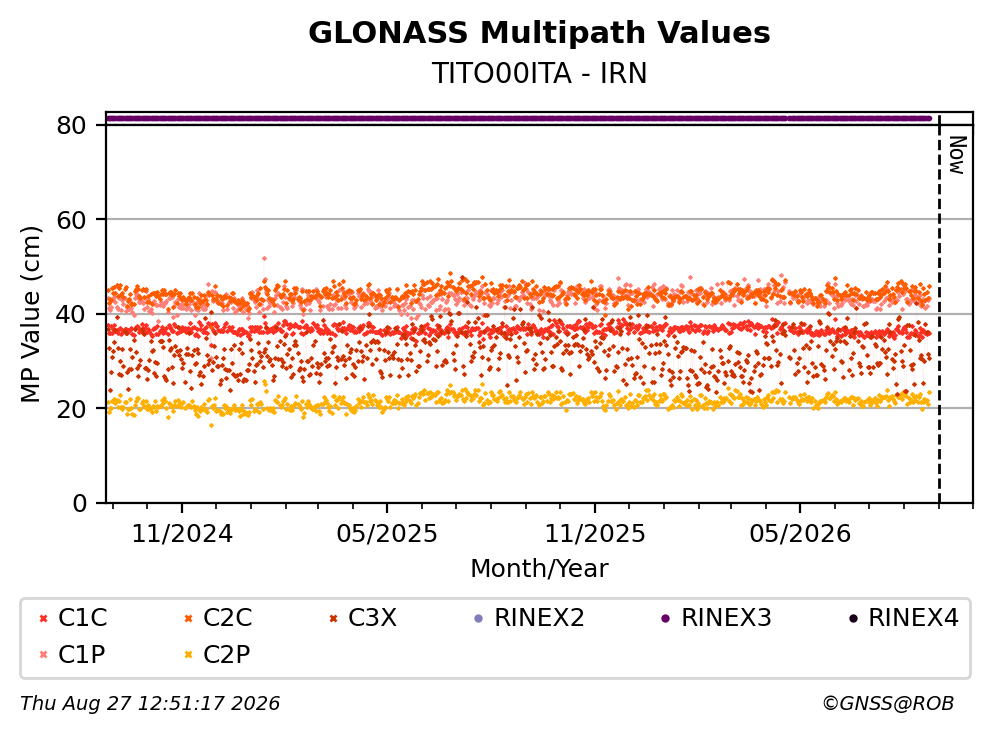This screenshot has width=993, height=734.
Task: Click the Now dashed vertical line label
Action: pyautogui.click(x=958, y=155)
